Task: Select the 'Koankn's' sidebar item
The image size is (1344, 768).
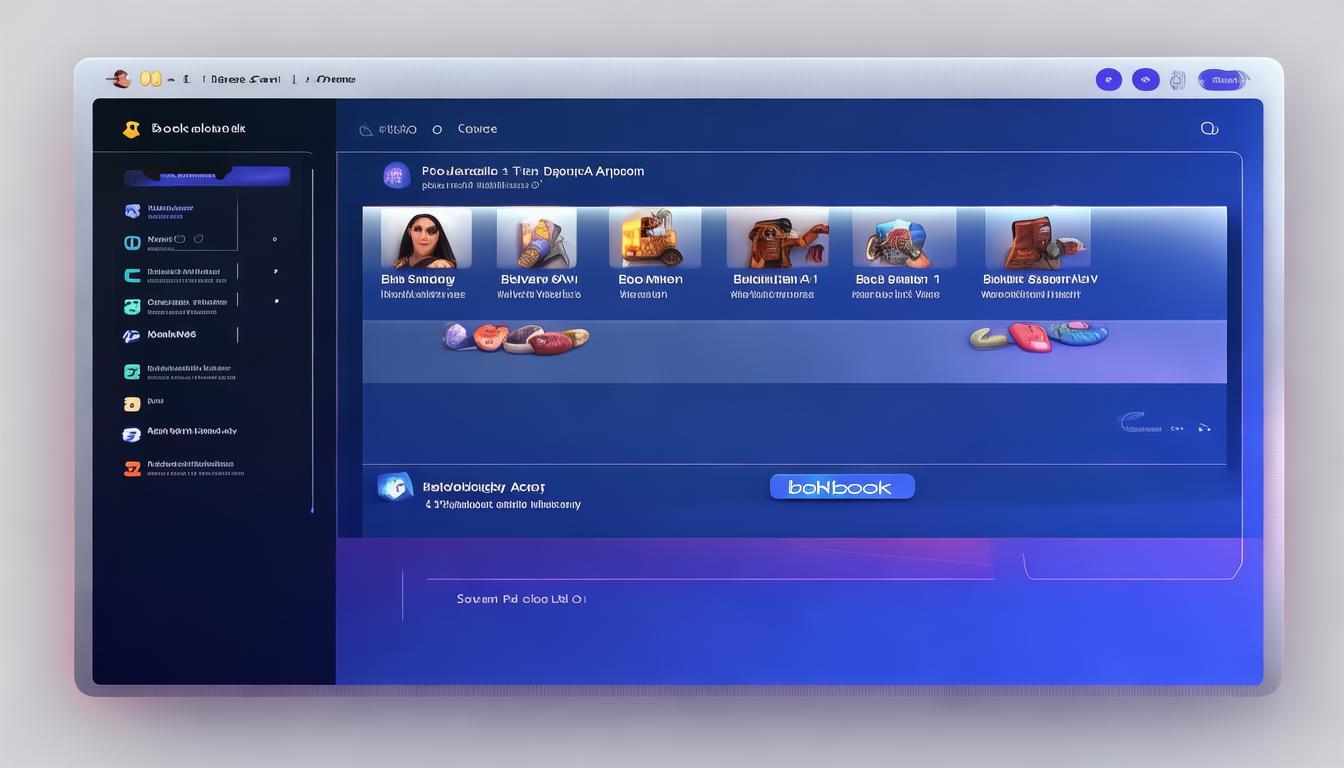Action: (172, 335)
